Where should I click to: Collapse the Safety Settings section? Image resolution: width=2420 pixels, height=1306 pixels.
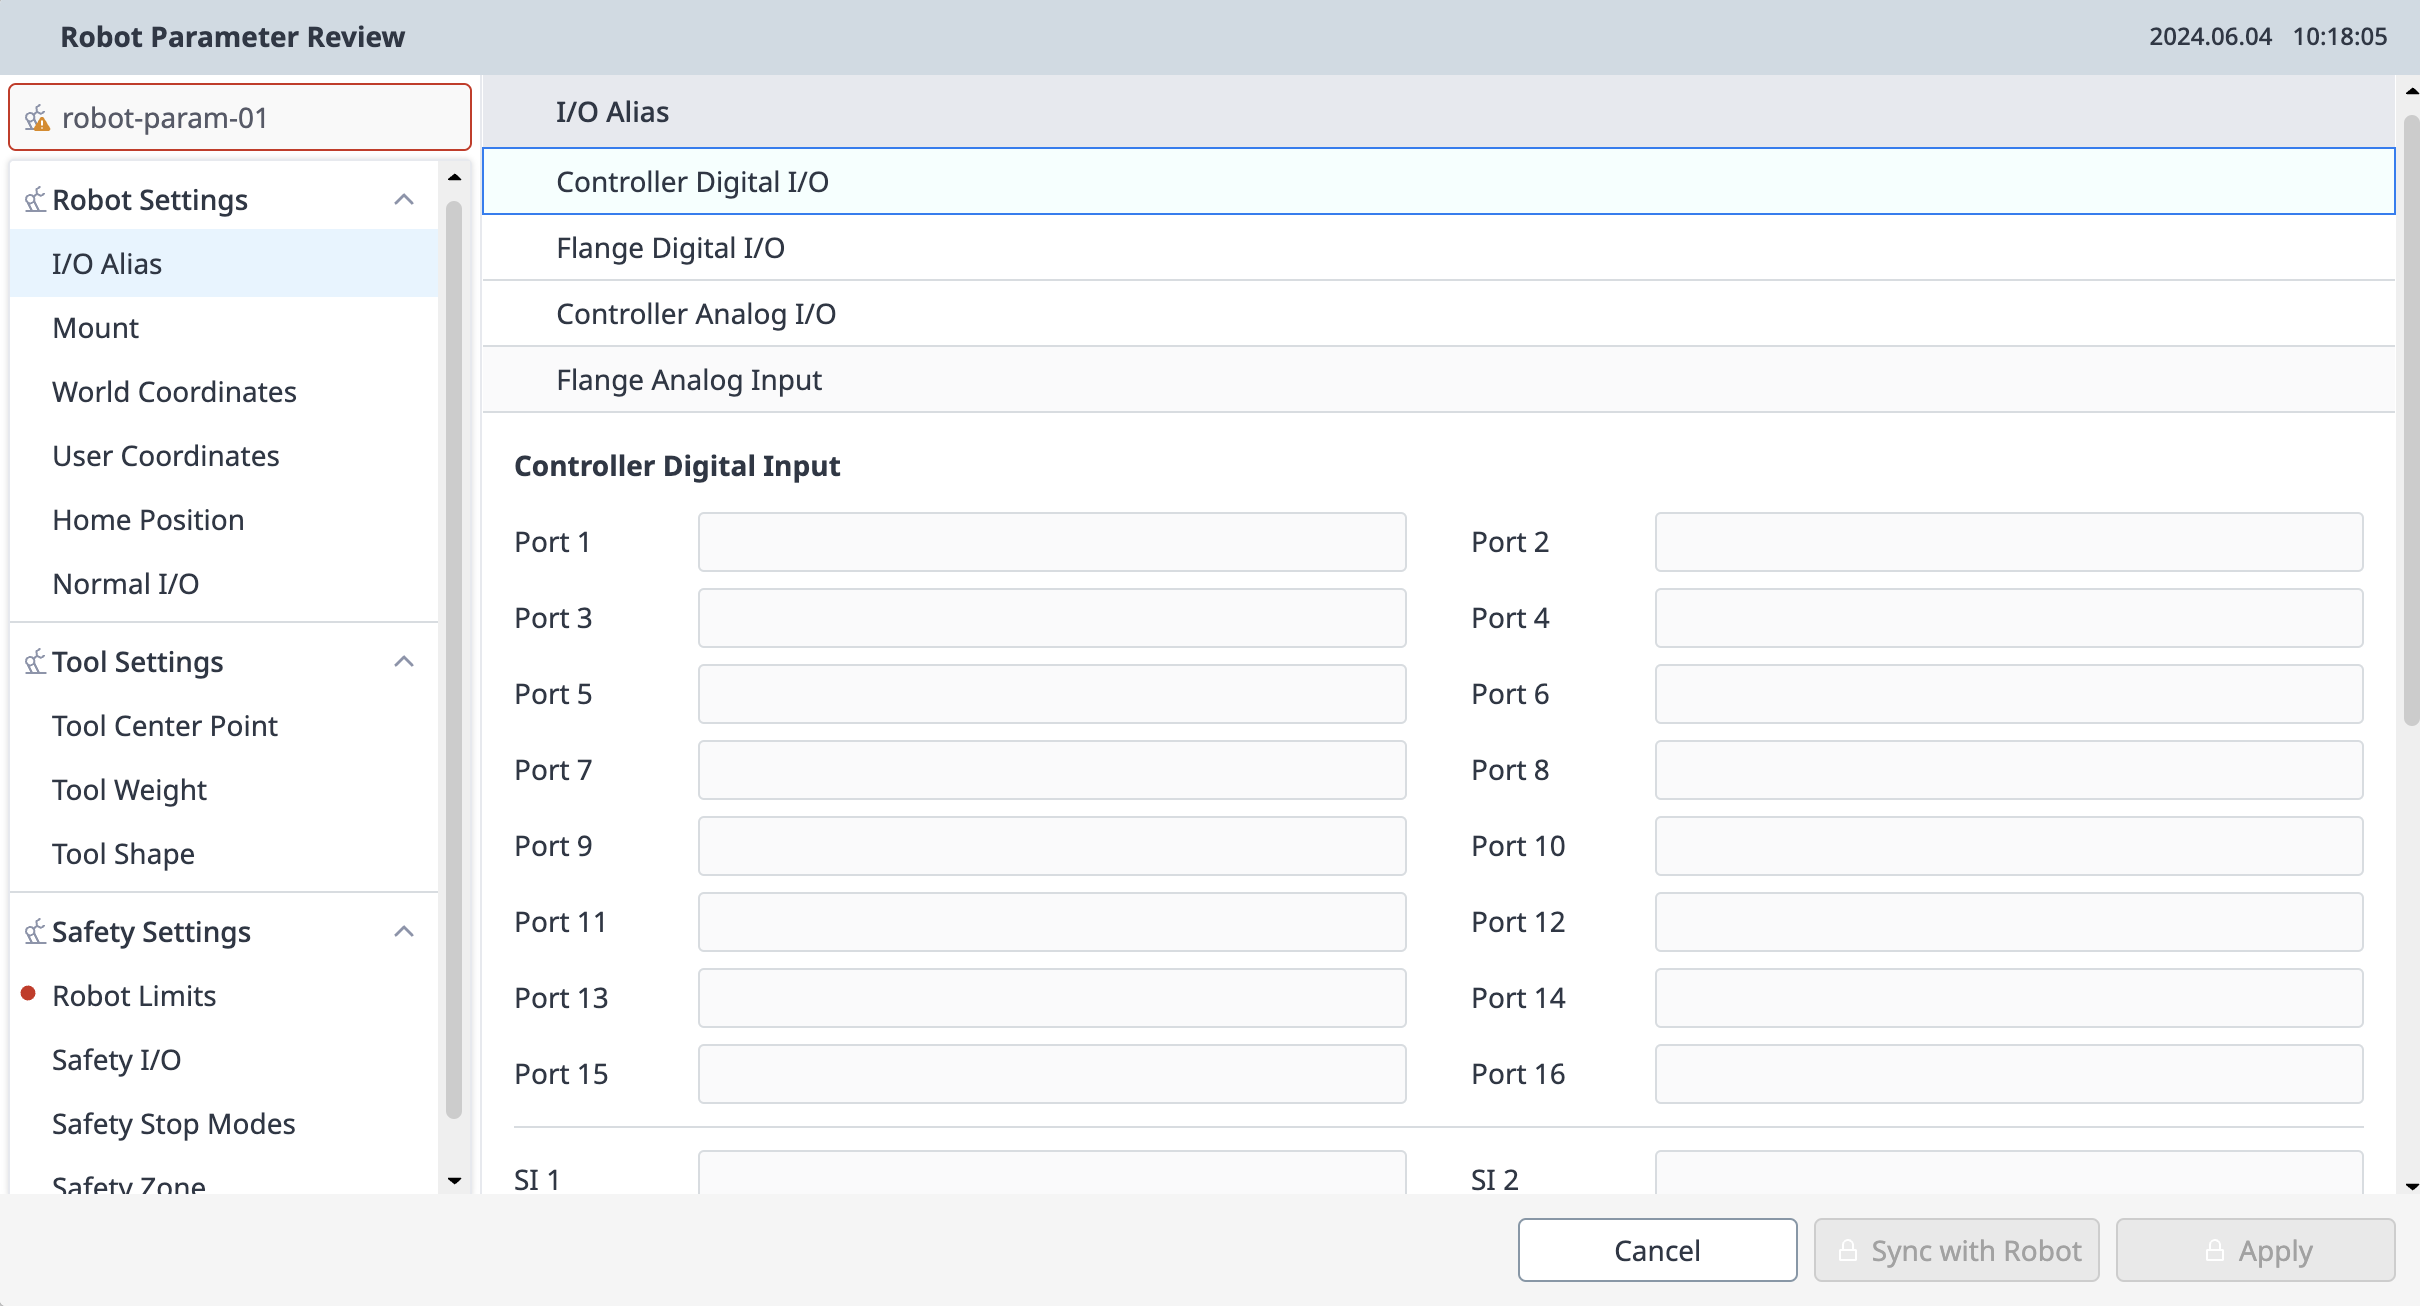coord(404,931)
